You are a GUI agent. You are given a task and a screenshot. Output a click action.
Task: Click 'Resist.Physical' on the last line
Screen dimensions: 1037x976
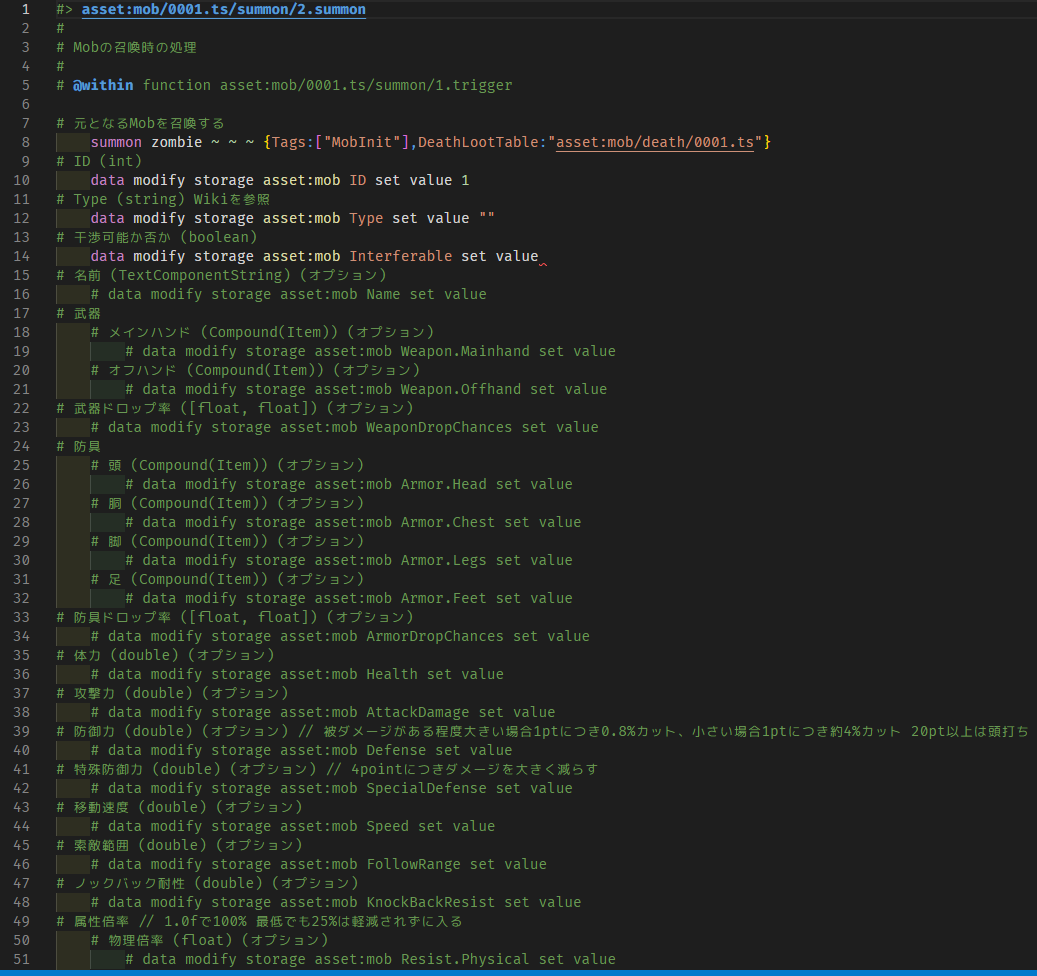tap(465, 959)
